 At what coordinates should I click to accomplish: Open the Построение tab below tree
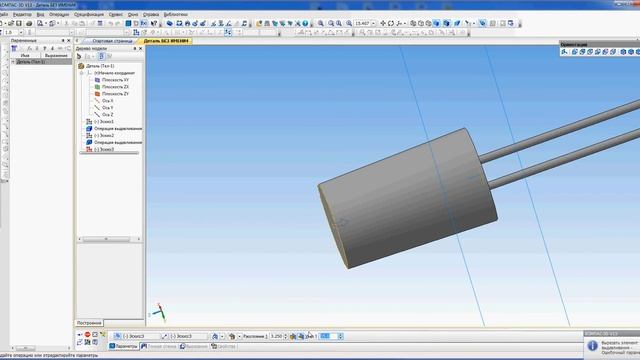(89, 323)
